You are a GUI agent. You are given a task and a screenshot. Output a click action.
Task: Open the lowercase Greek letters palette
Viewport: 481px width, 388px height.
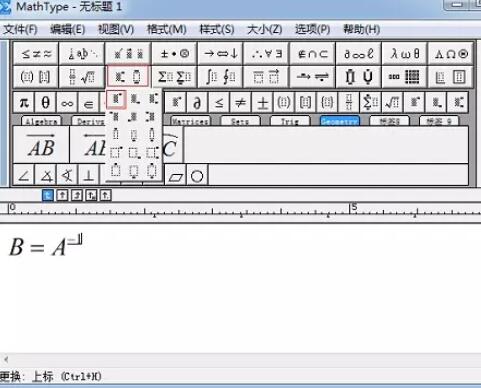pos(404,53)
